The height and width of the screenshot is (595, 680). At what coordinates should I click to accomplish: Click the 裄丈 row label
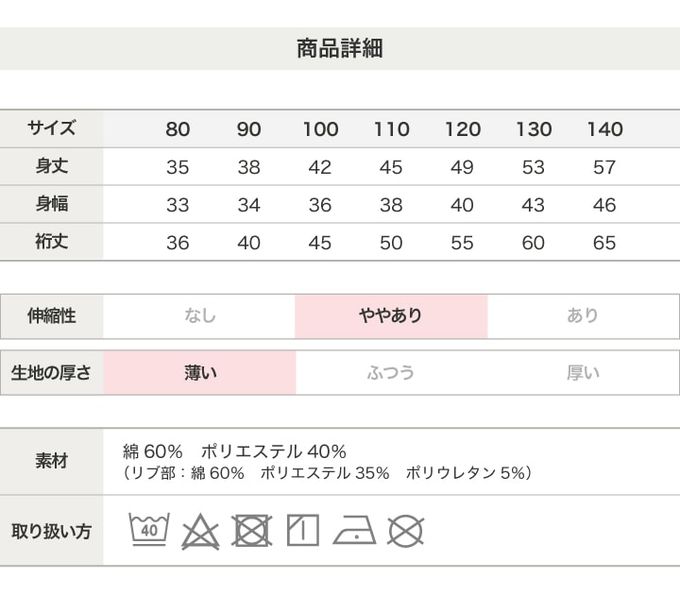pos(51,242)
